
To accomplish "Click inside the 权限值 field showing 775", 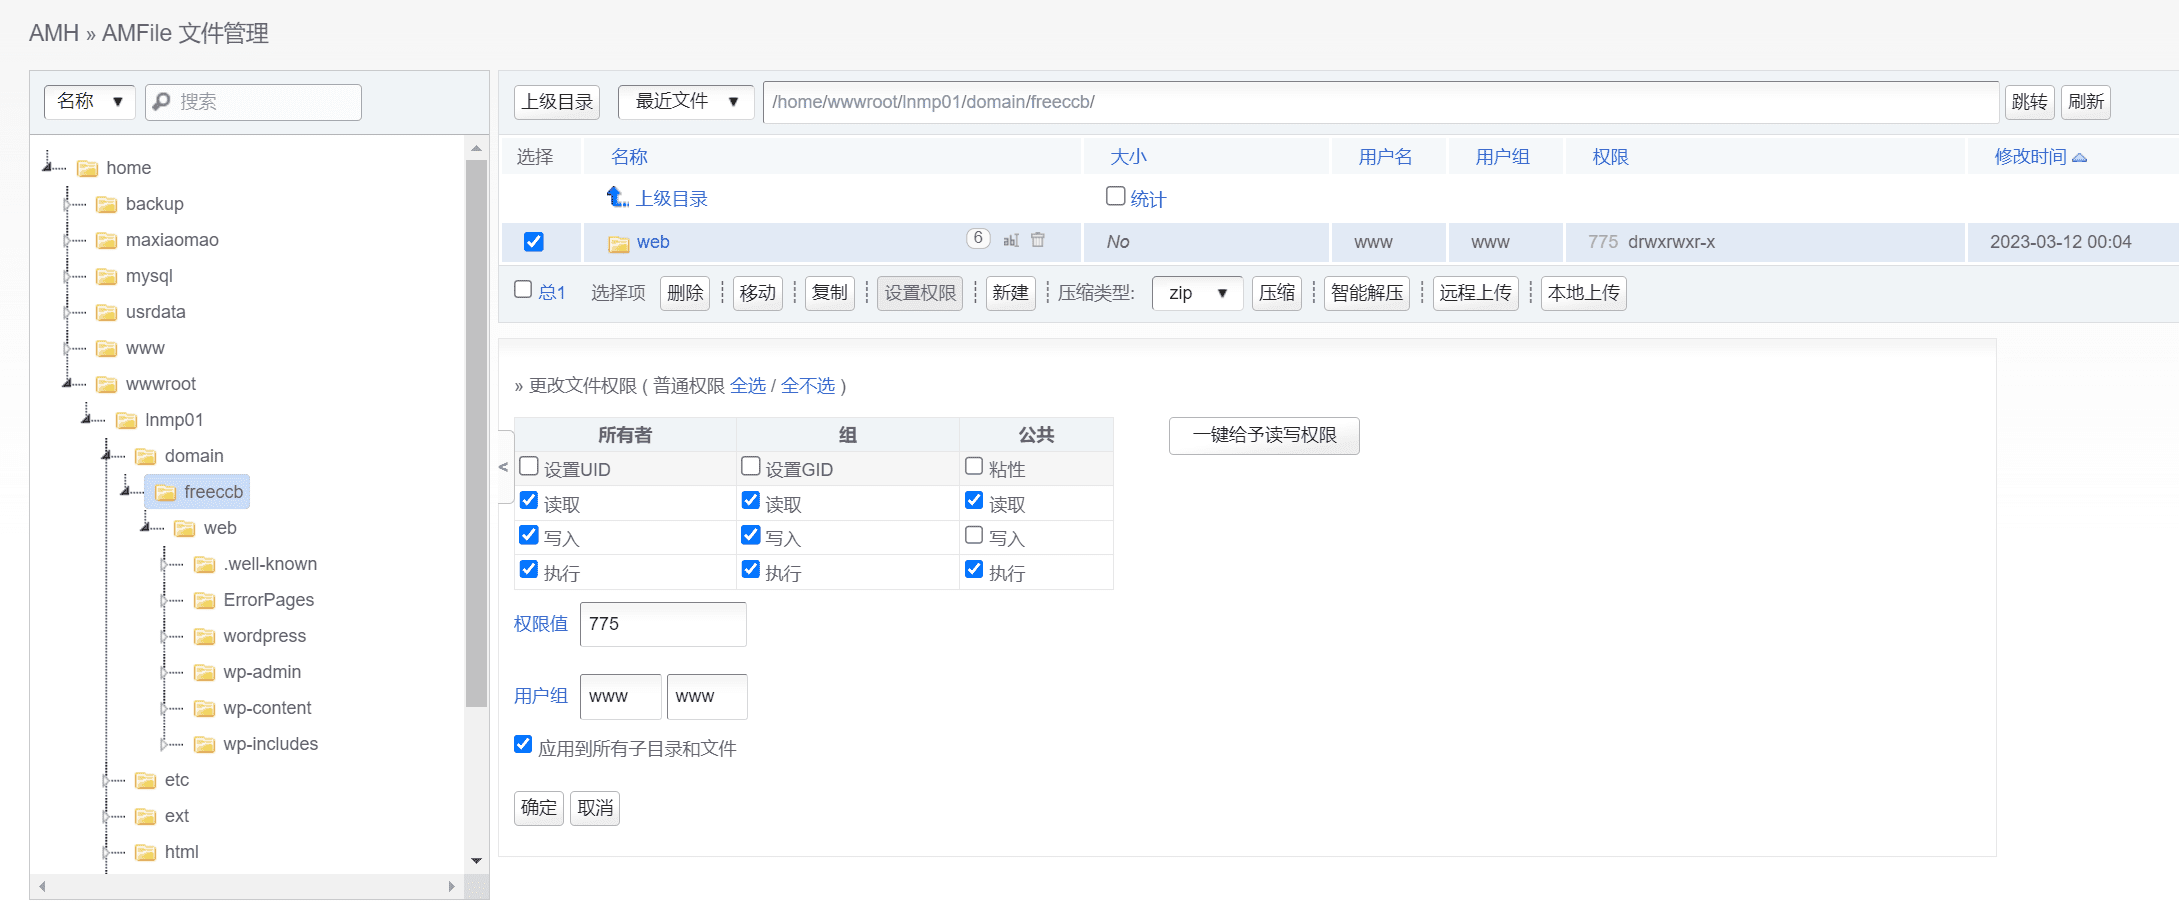I will [x=662, y=623].
